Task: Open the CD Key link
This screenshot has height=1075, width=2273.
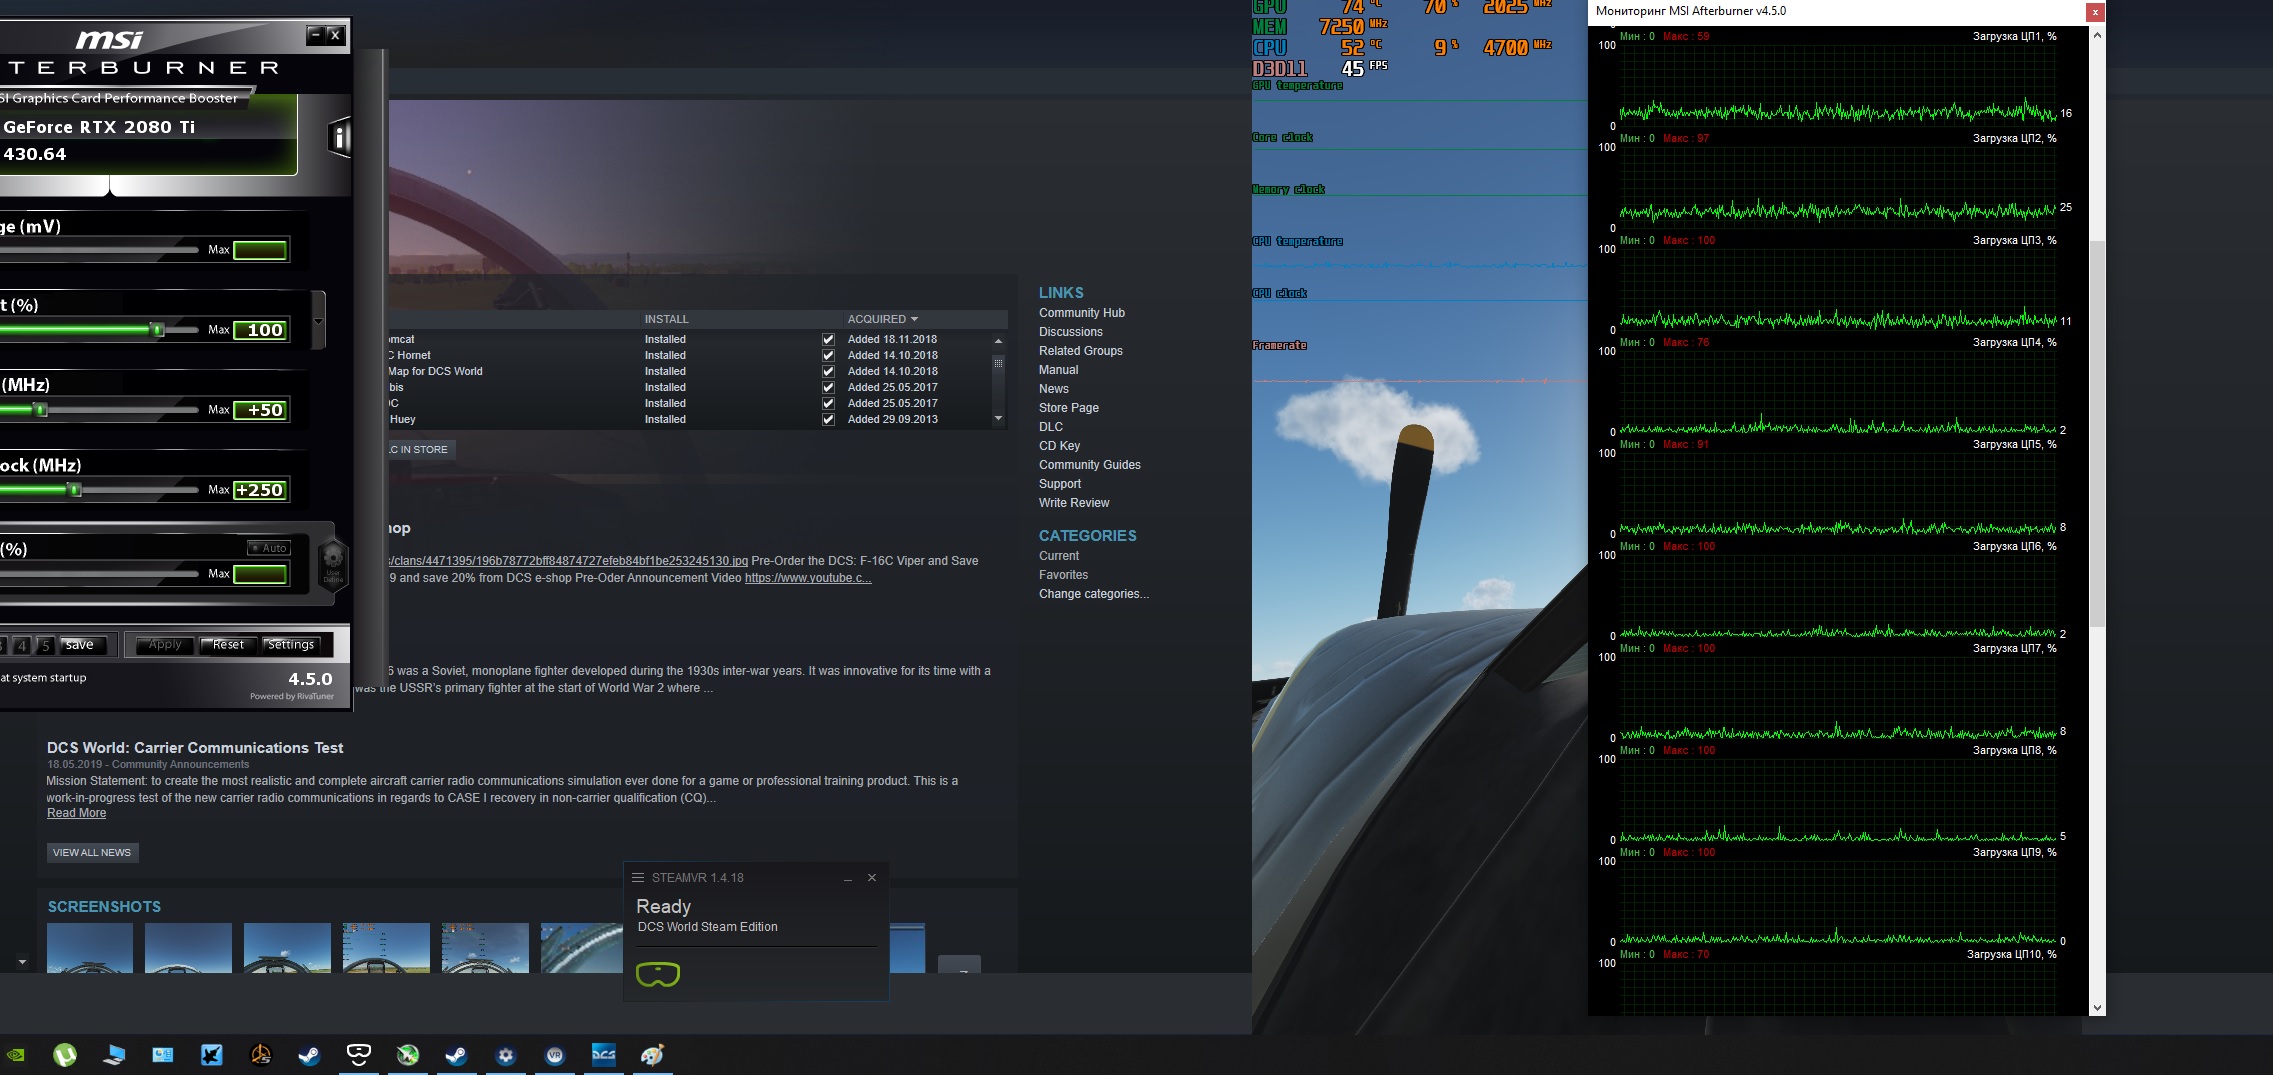Action: [1060, 446]
